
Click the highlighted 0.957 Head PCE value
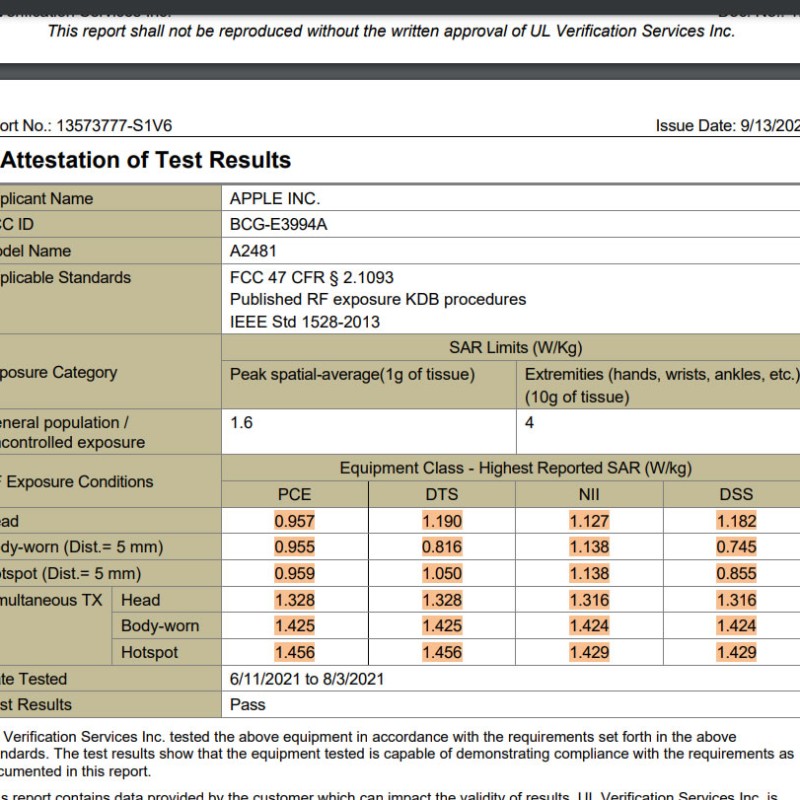click(294, 521)
